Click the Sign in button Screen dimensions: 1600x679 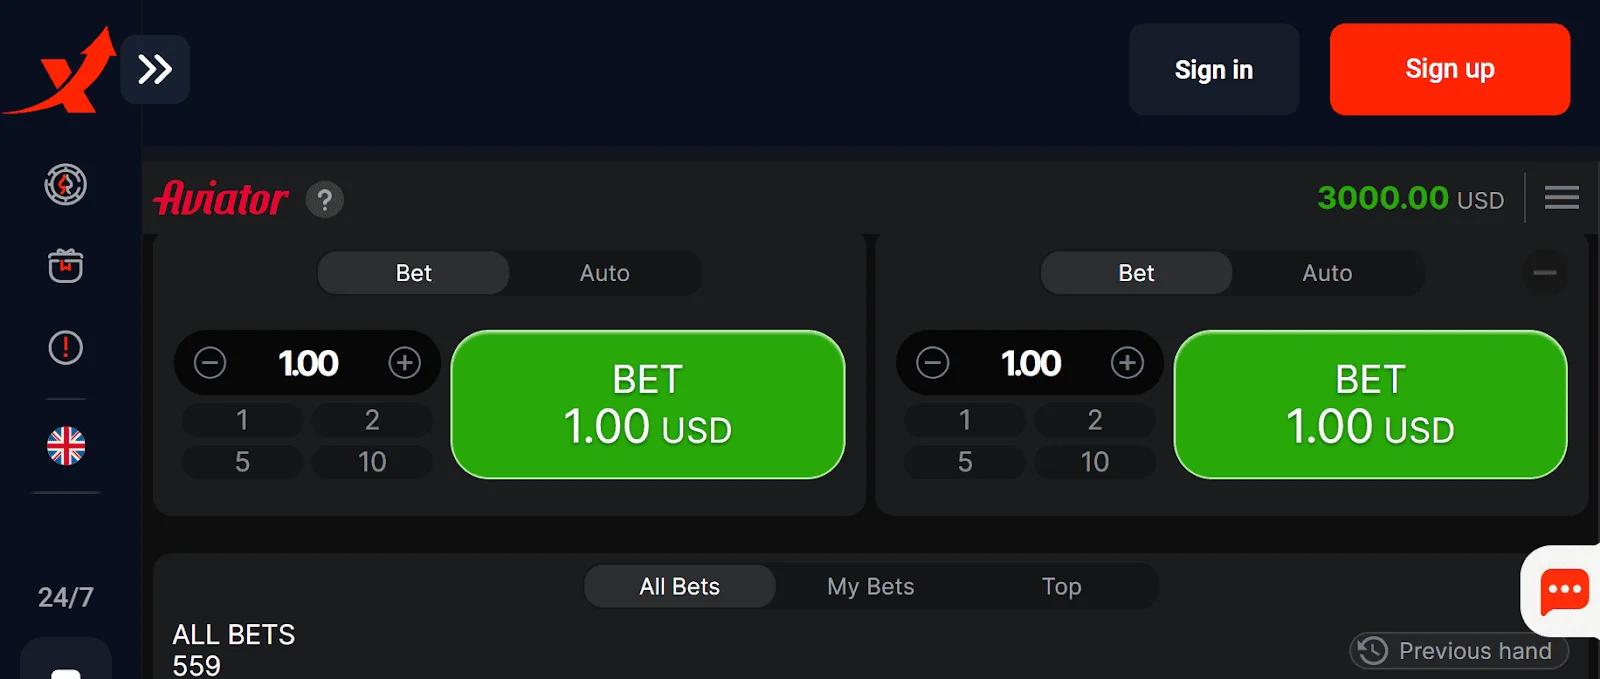pos(1213,69)
